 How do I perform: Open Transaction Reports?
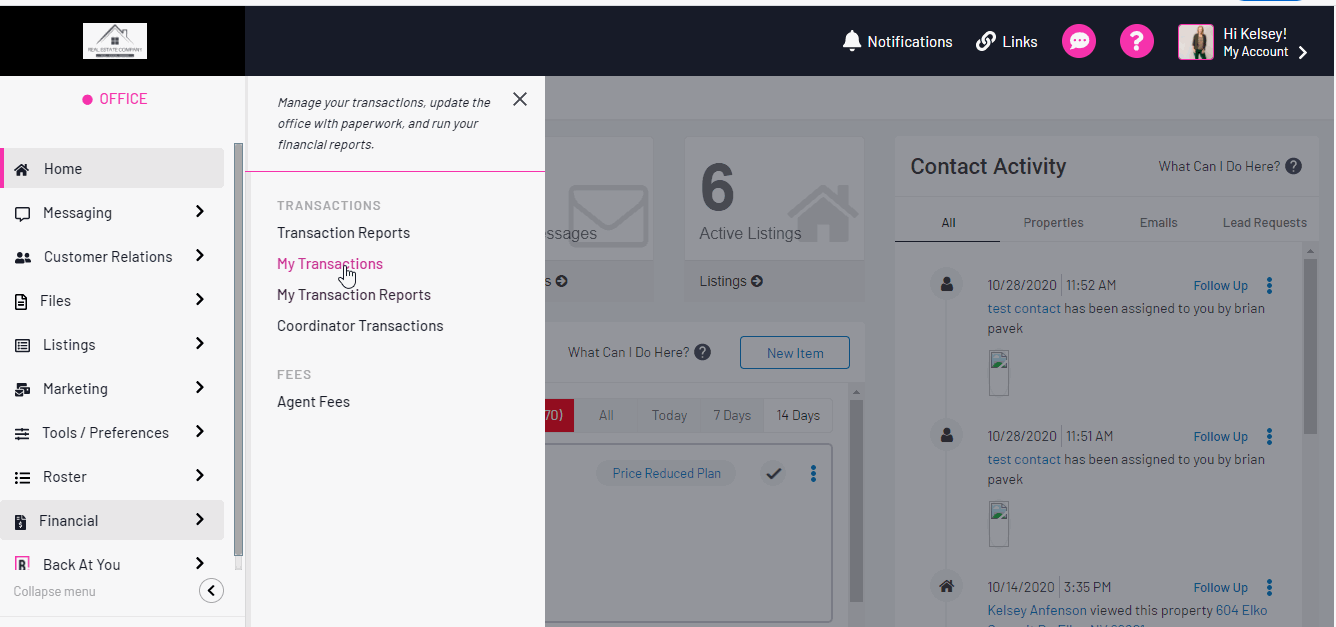[344, 233]
